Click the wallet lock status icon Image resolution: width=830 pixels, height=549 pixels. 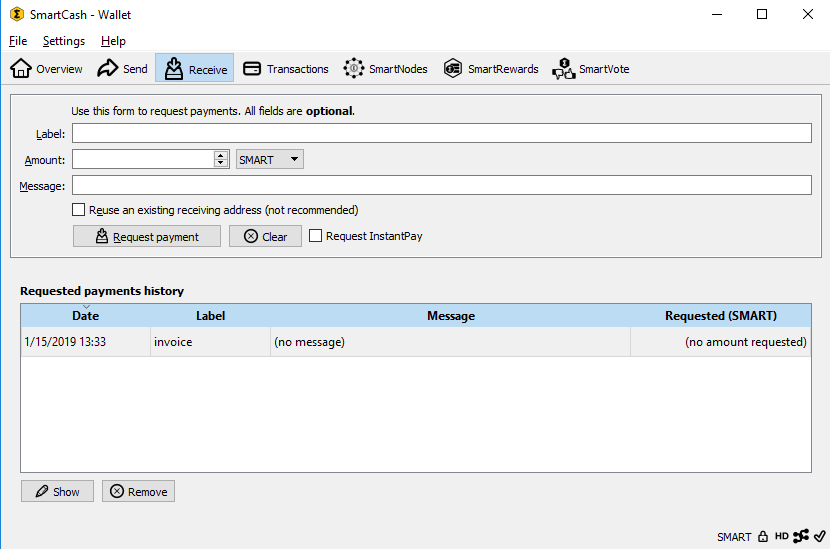point(763,536)
